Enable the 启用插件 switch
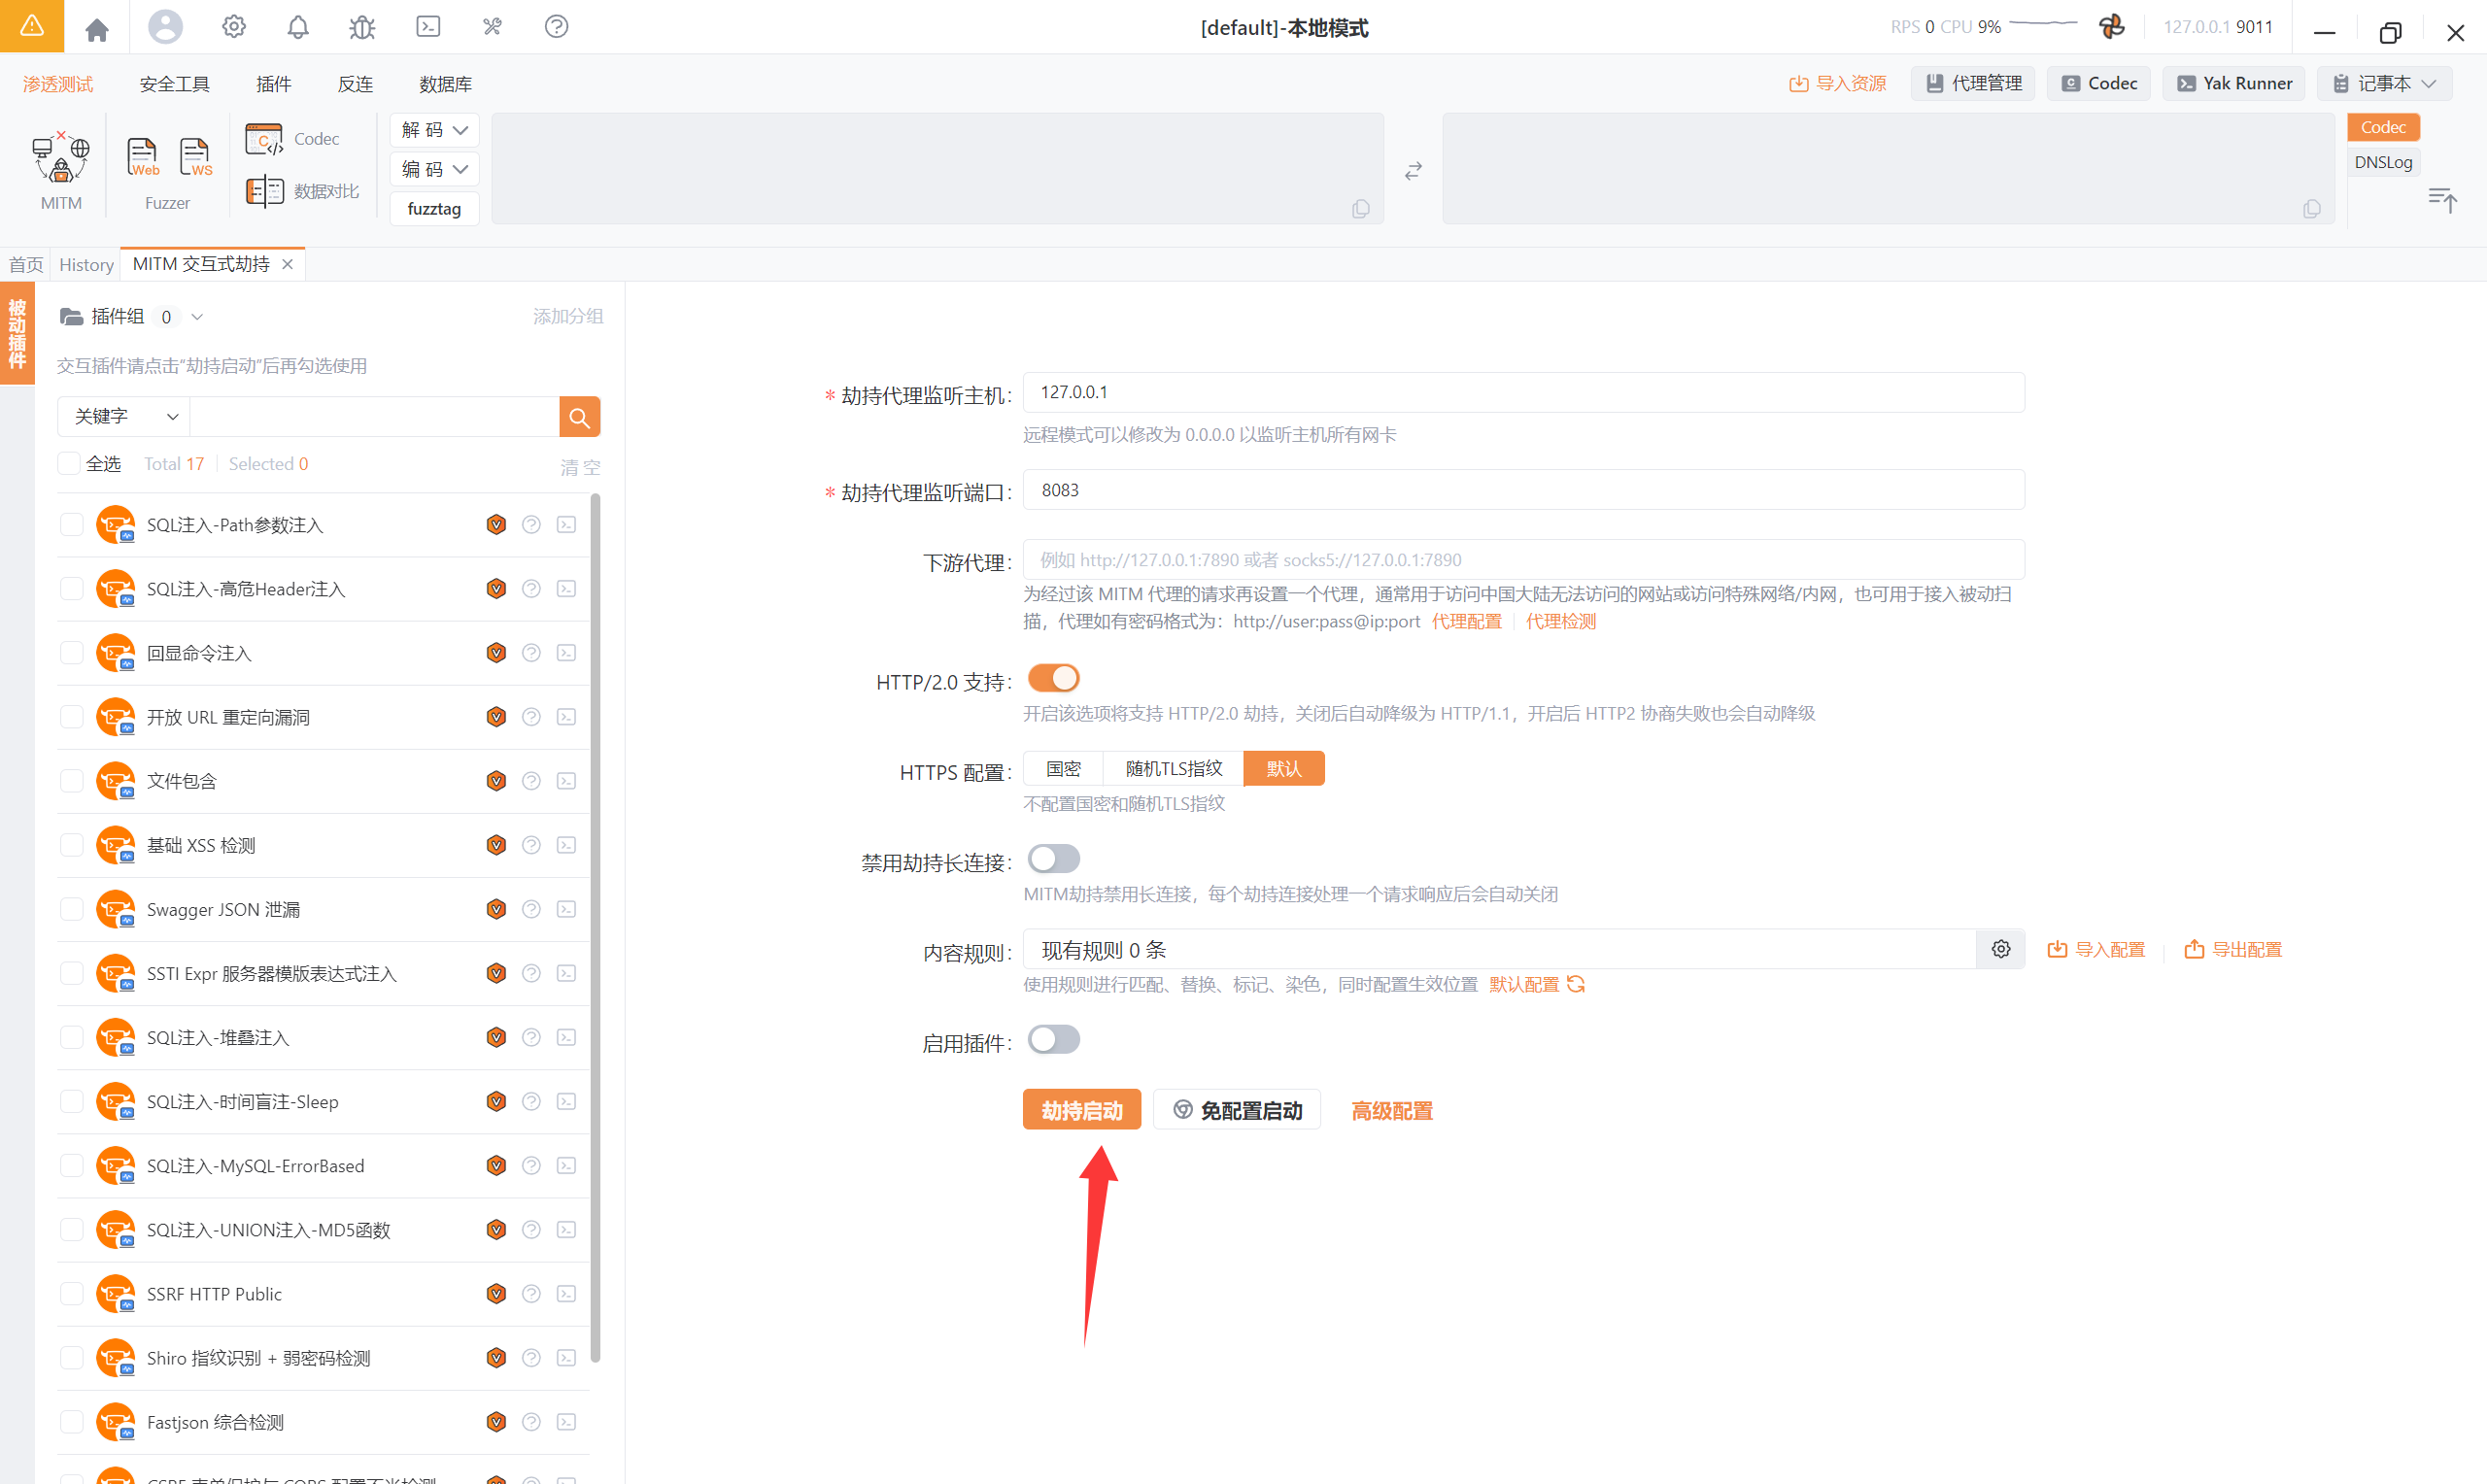This screenshot has width=2487, height=1484. pos(1054,1040)
